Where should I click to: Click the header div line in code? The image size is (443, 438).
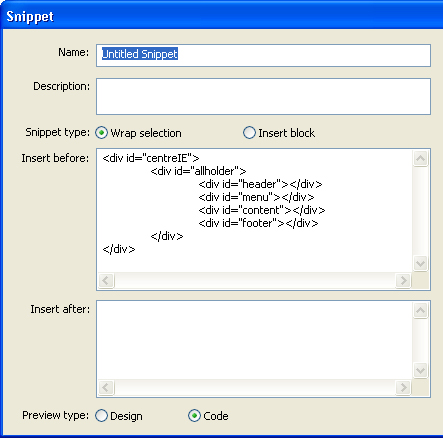click(x=260, y=184)
